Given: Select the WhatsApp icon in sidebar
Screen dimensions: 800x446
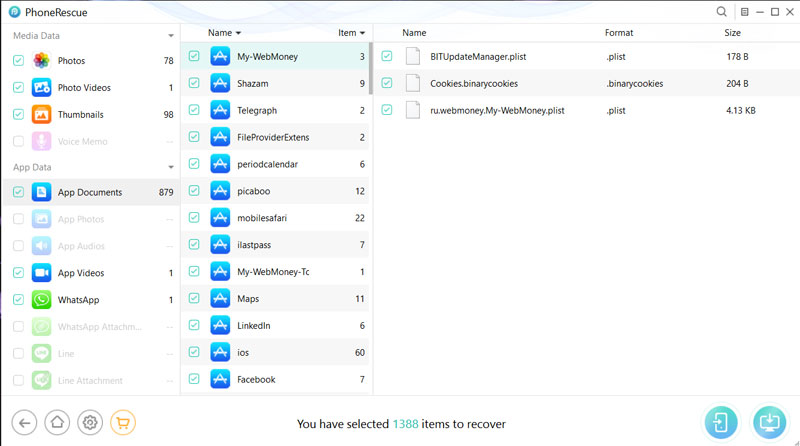Looking at the screenshot, I should point(42,300).
